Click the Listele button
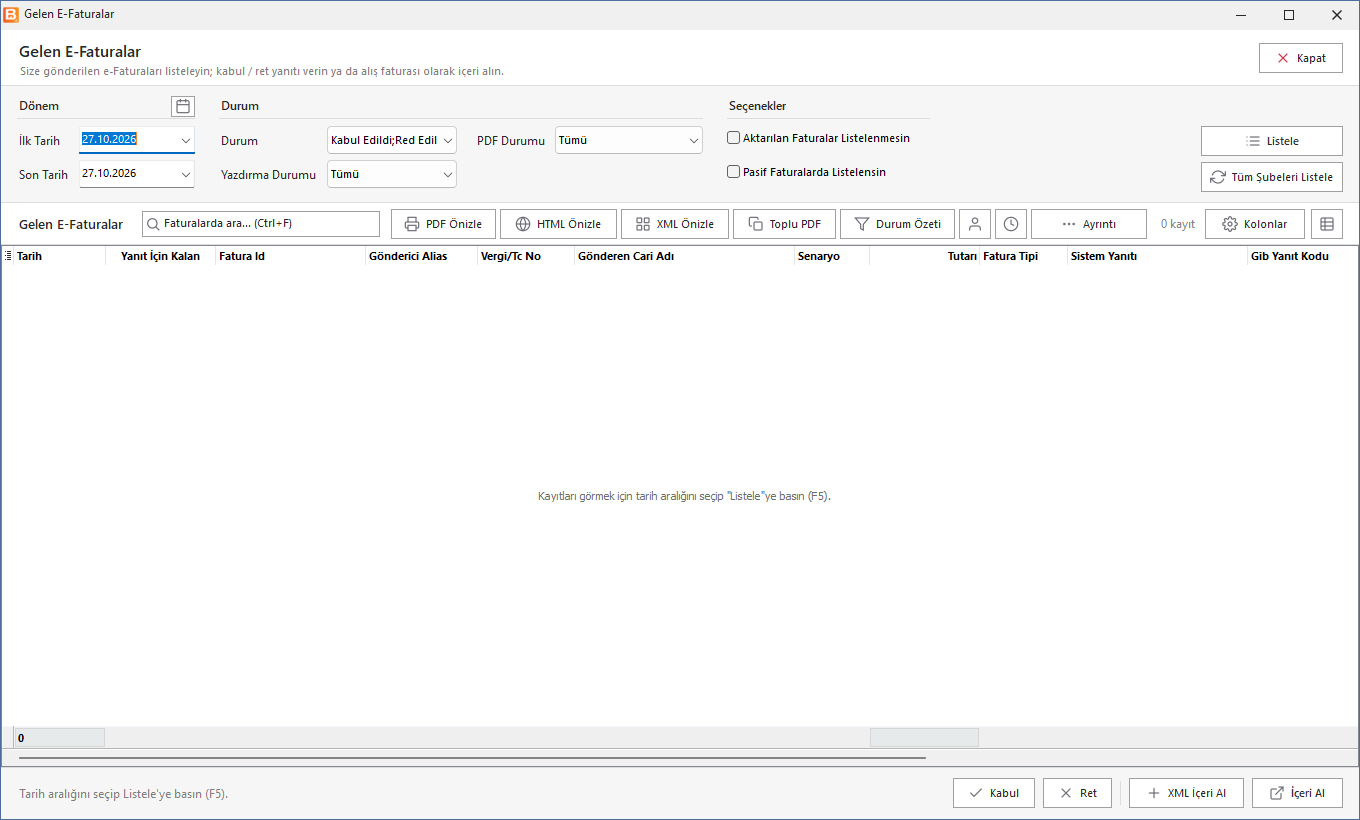1360x820 pixels. point(1272,141)
